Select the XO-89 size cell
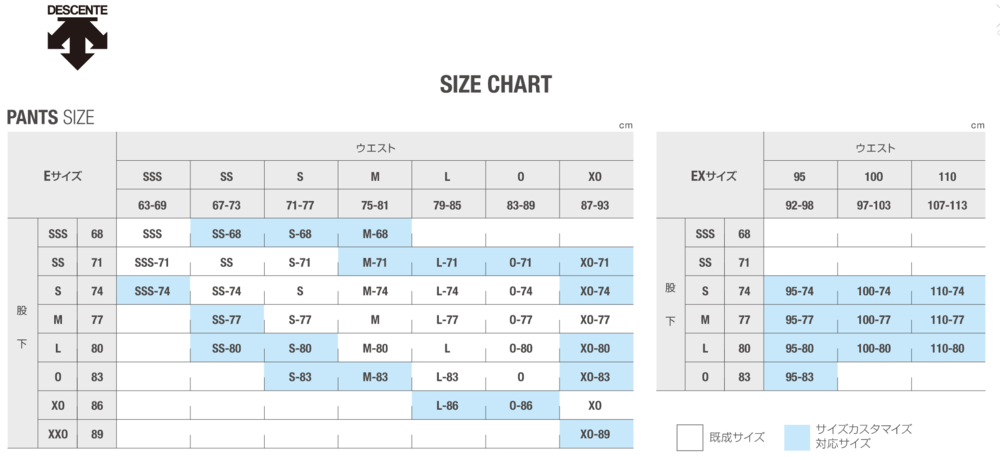Screen dimensions: 1000x460 pyautogui.click(x=596, y=434)
